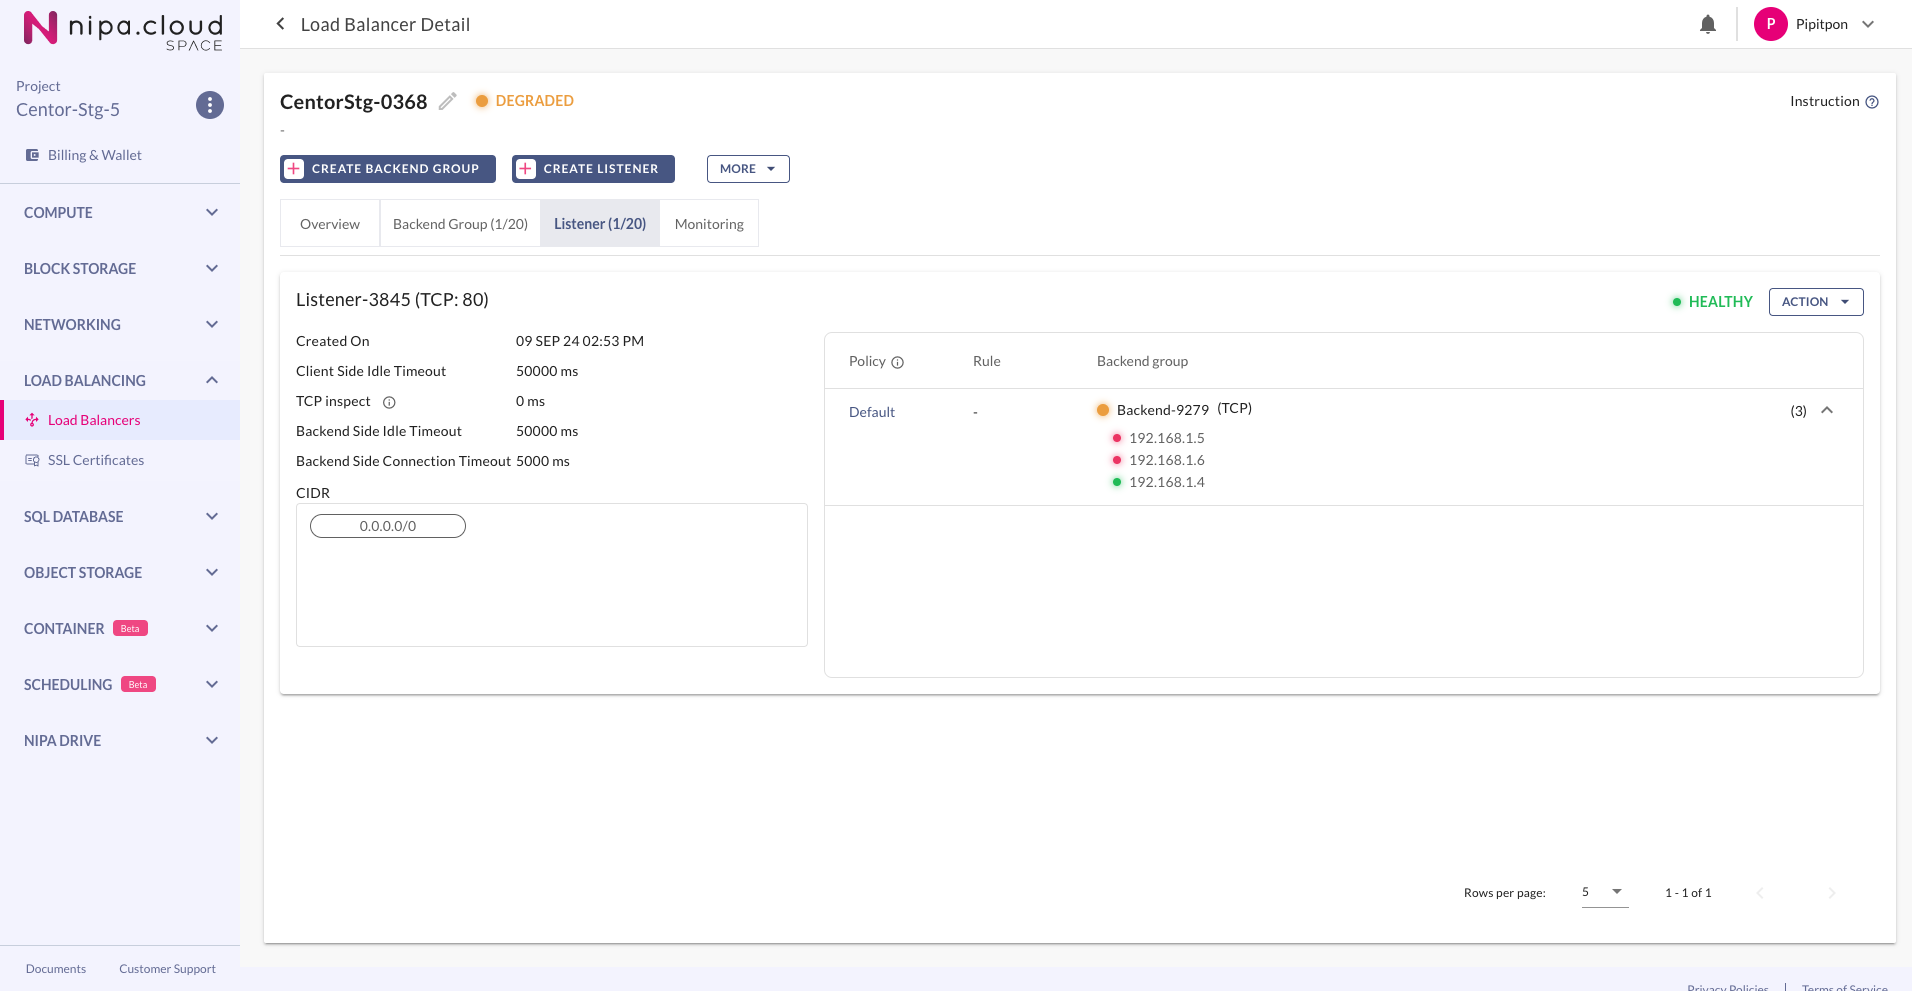This screenshot has width=1912, height=991.
Task: Collapse the Backend-9279 member list
Action: [1827, 410]
